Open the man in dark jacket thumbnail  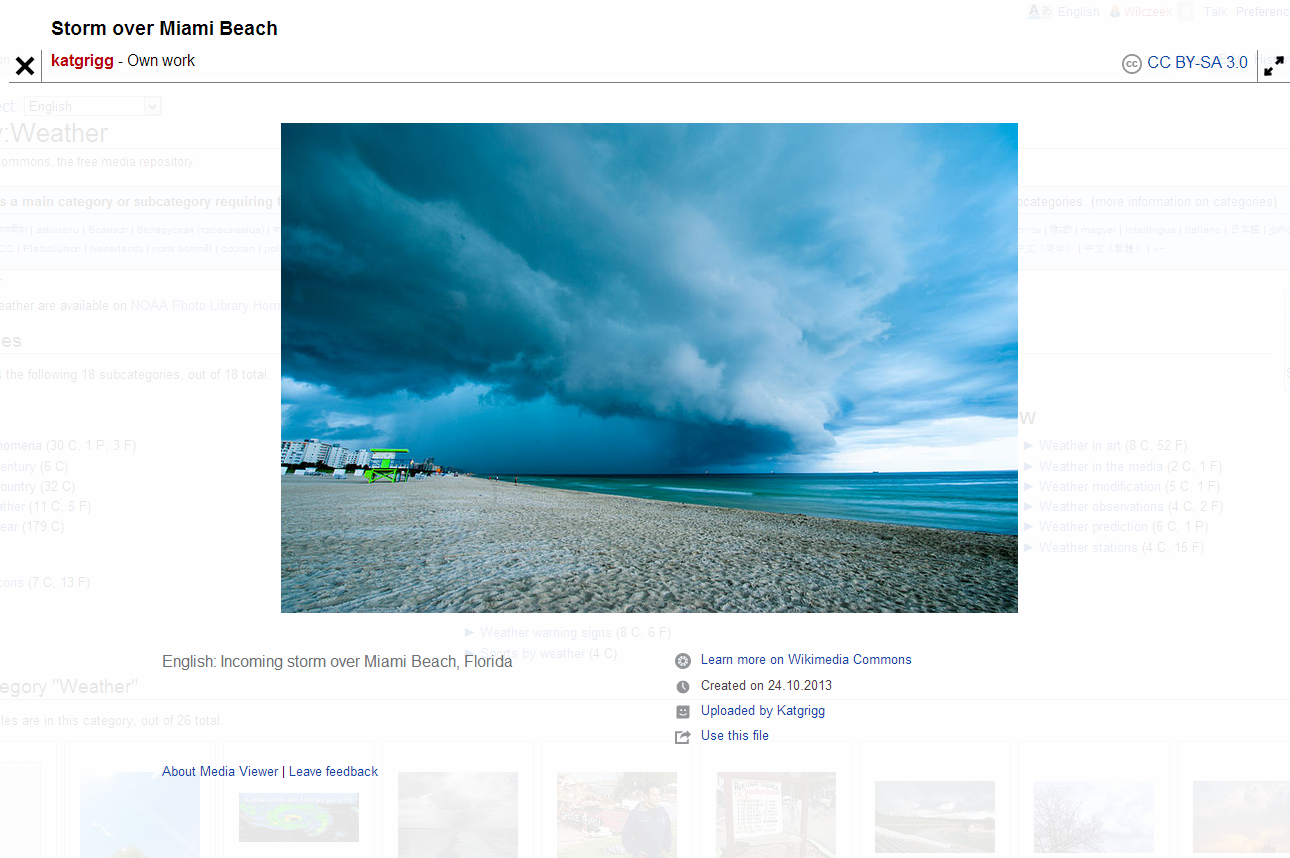point(616,815)
